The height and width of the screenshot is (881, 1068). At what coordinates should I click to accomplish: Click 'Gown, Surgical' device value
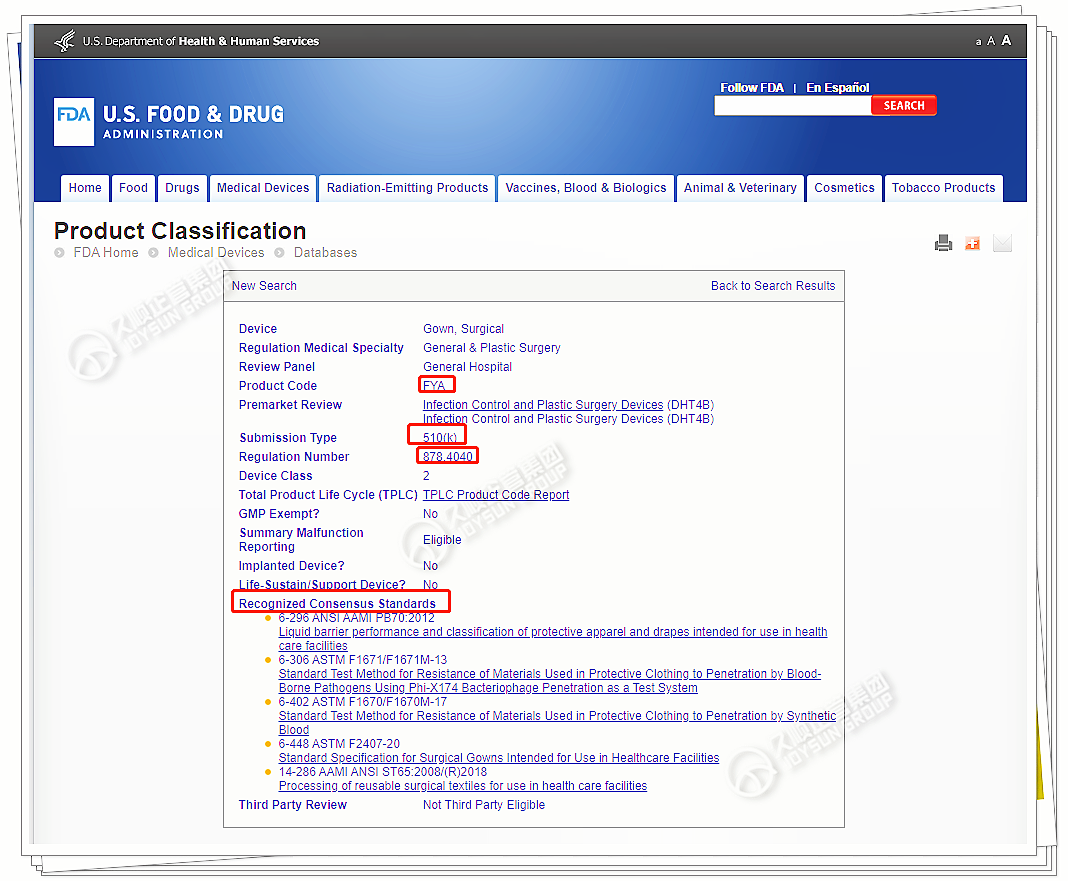pyautogui.click(x=463, y=329)
